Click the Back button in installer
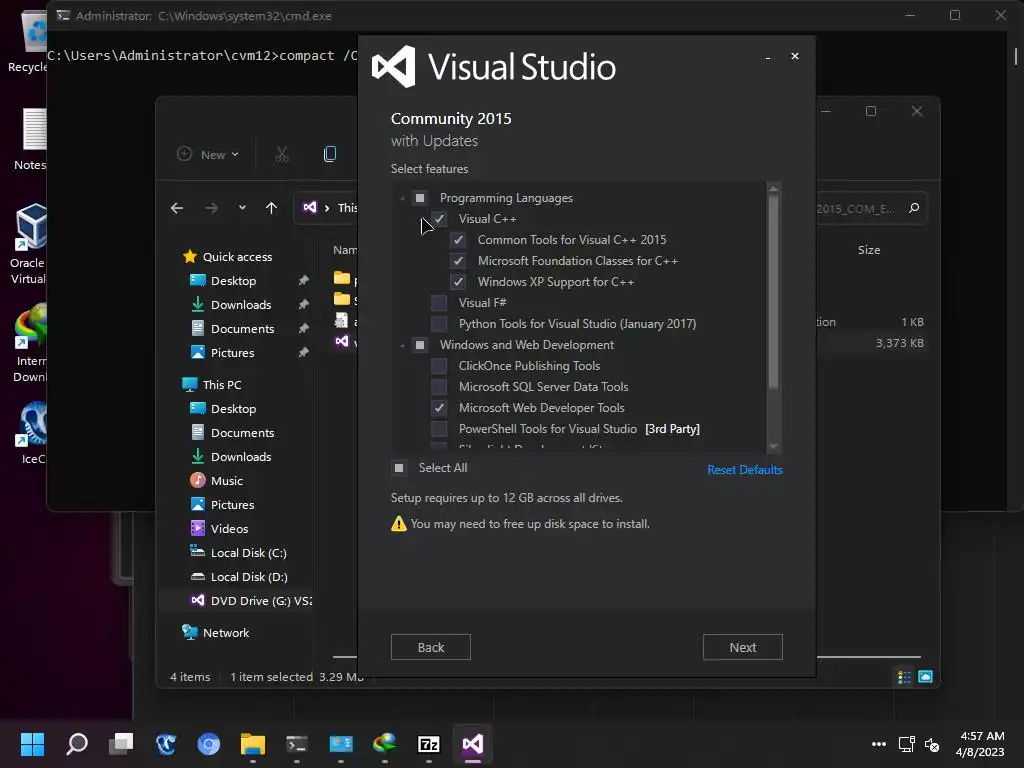The image size is (1024, 768). click(x=430, y=647)
